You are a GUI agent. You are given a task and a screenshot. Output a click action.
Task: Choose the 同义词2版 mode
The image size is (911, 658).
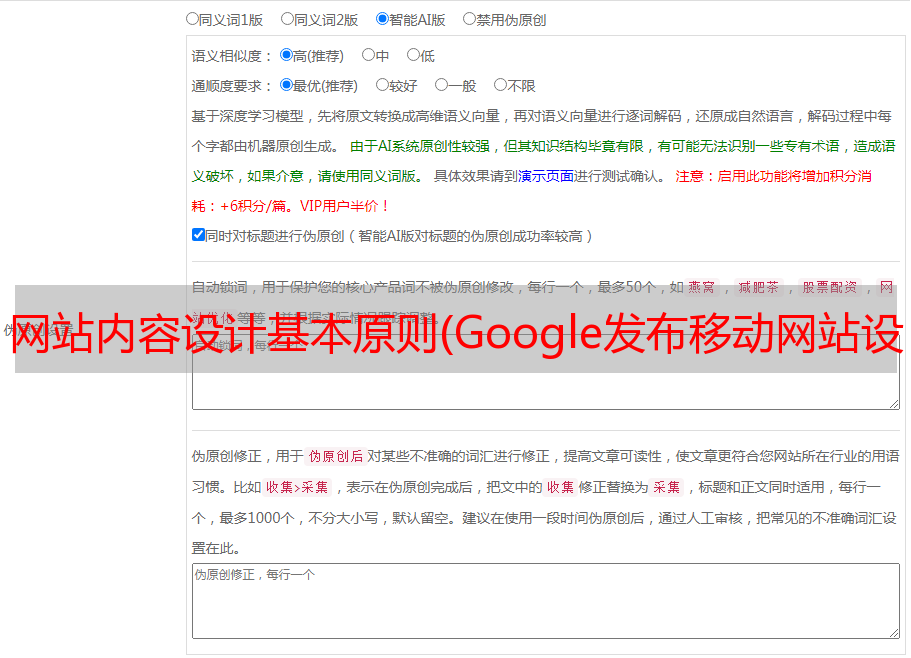point(287,19)
